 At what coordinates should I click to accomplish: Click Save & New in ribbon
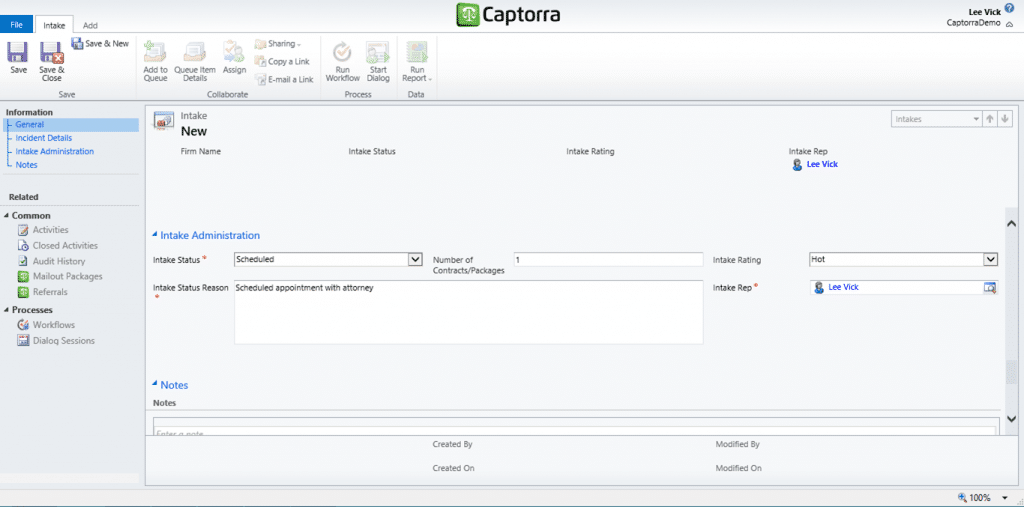click(100, 44)
